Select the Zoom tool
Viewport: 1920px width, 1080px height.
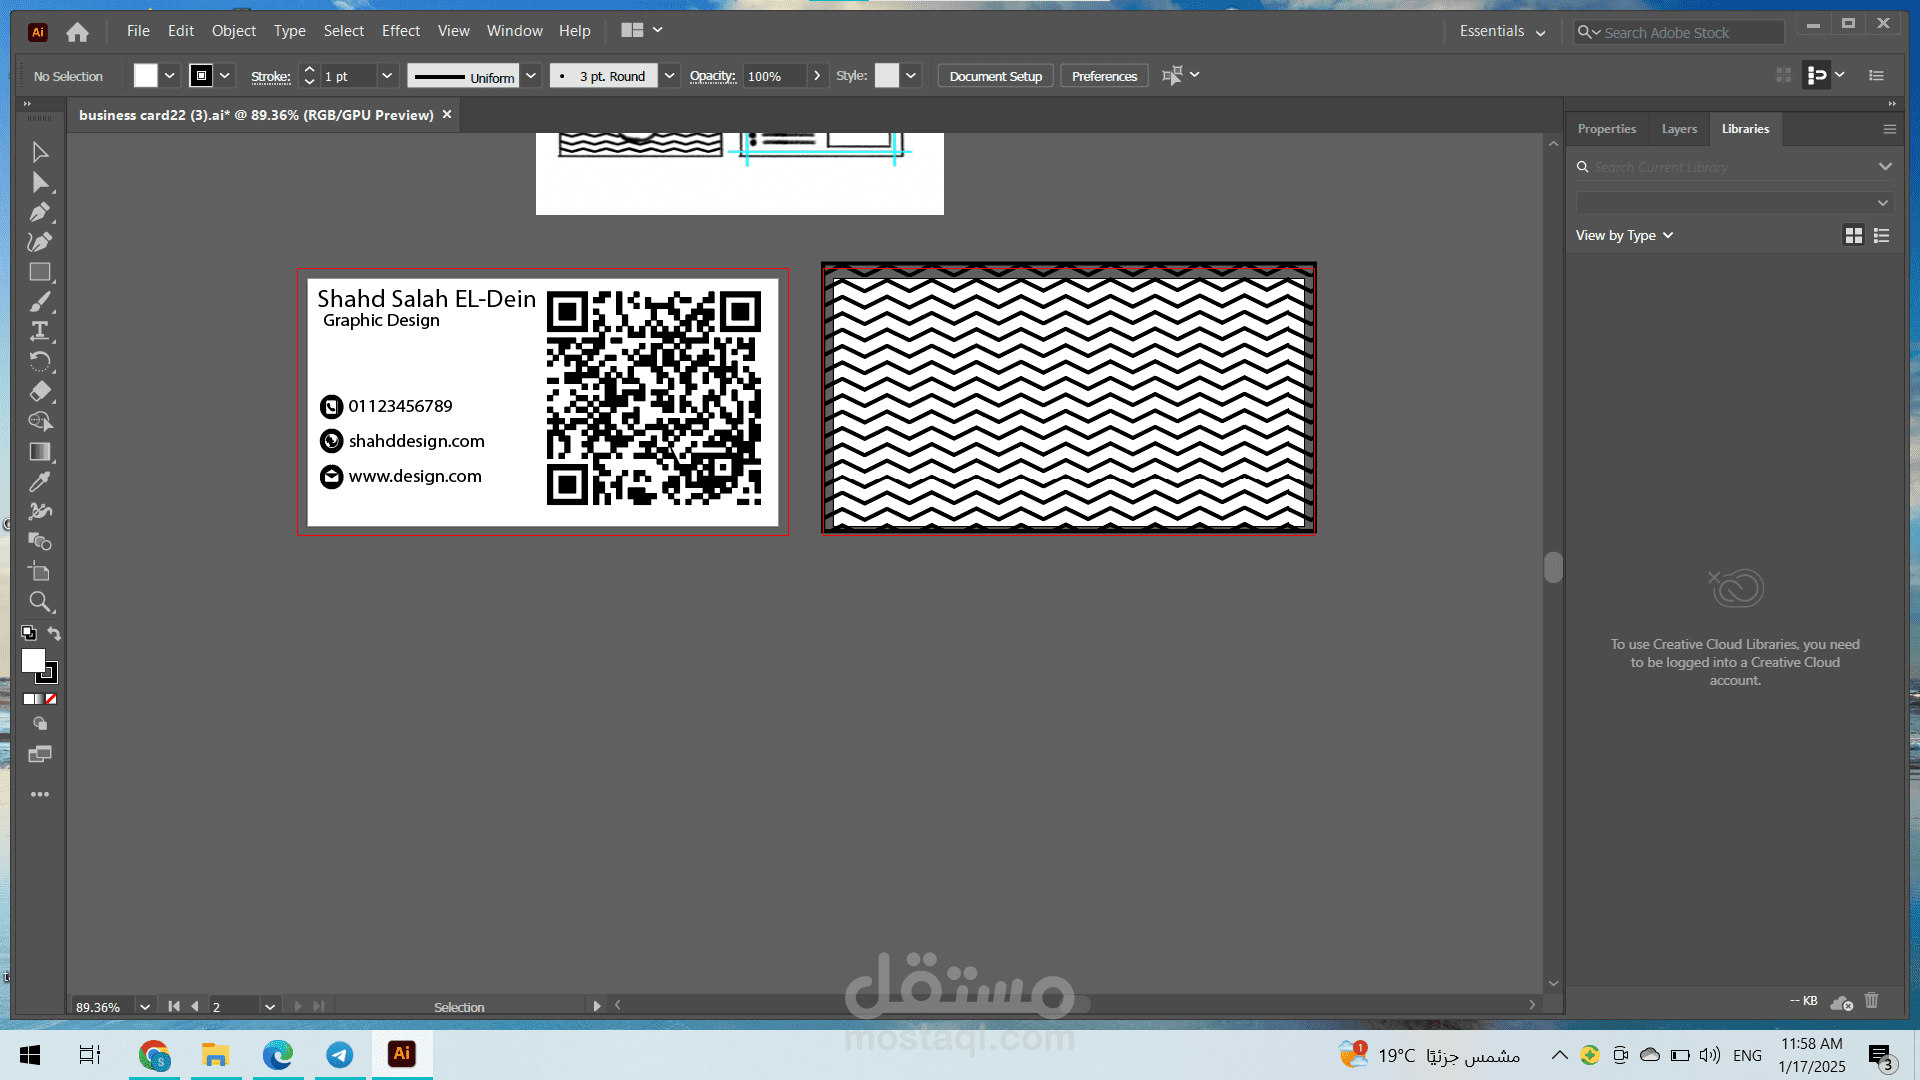tap(40, 602)
